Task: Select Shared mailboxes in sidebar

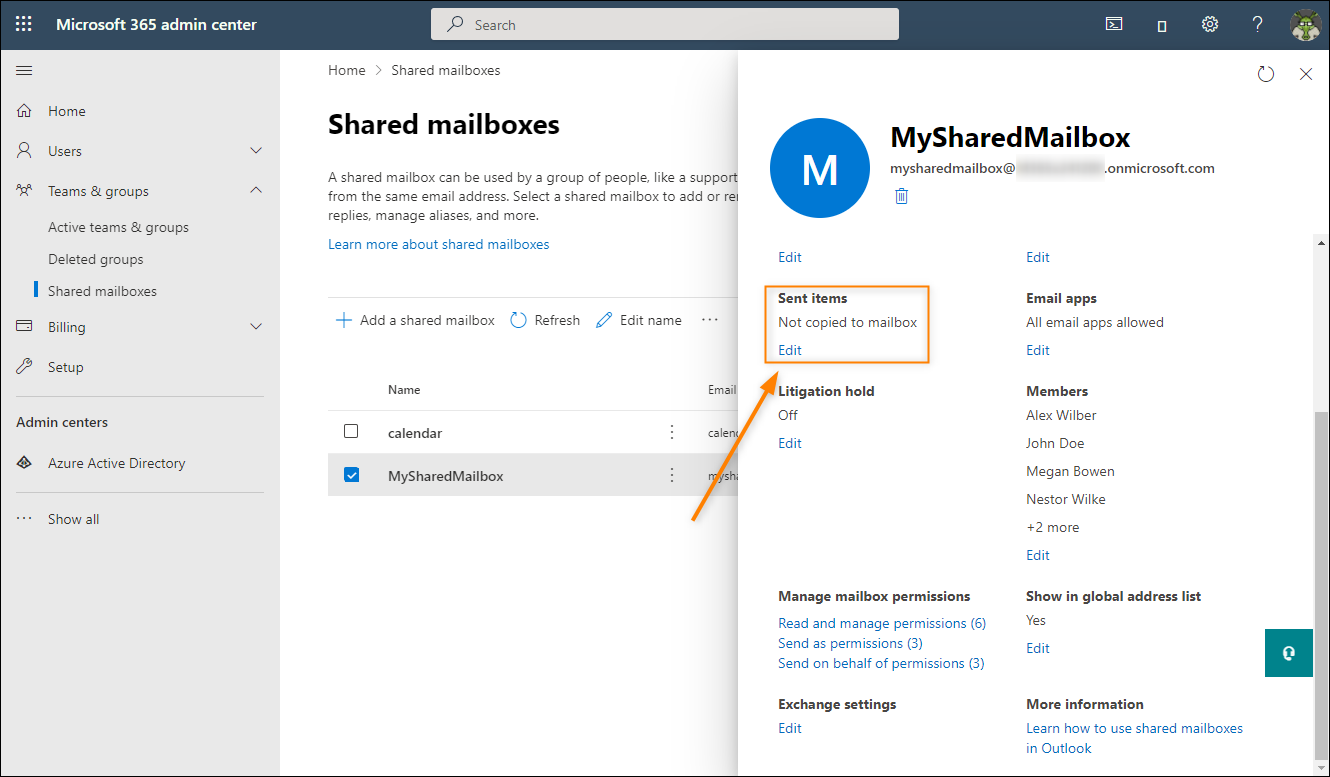Action: pyautogui.click(x=102, y=291)
